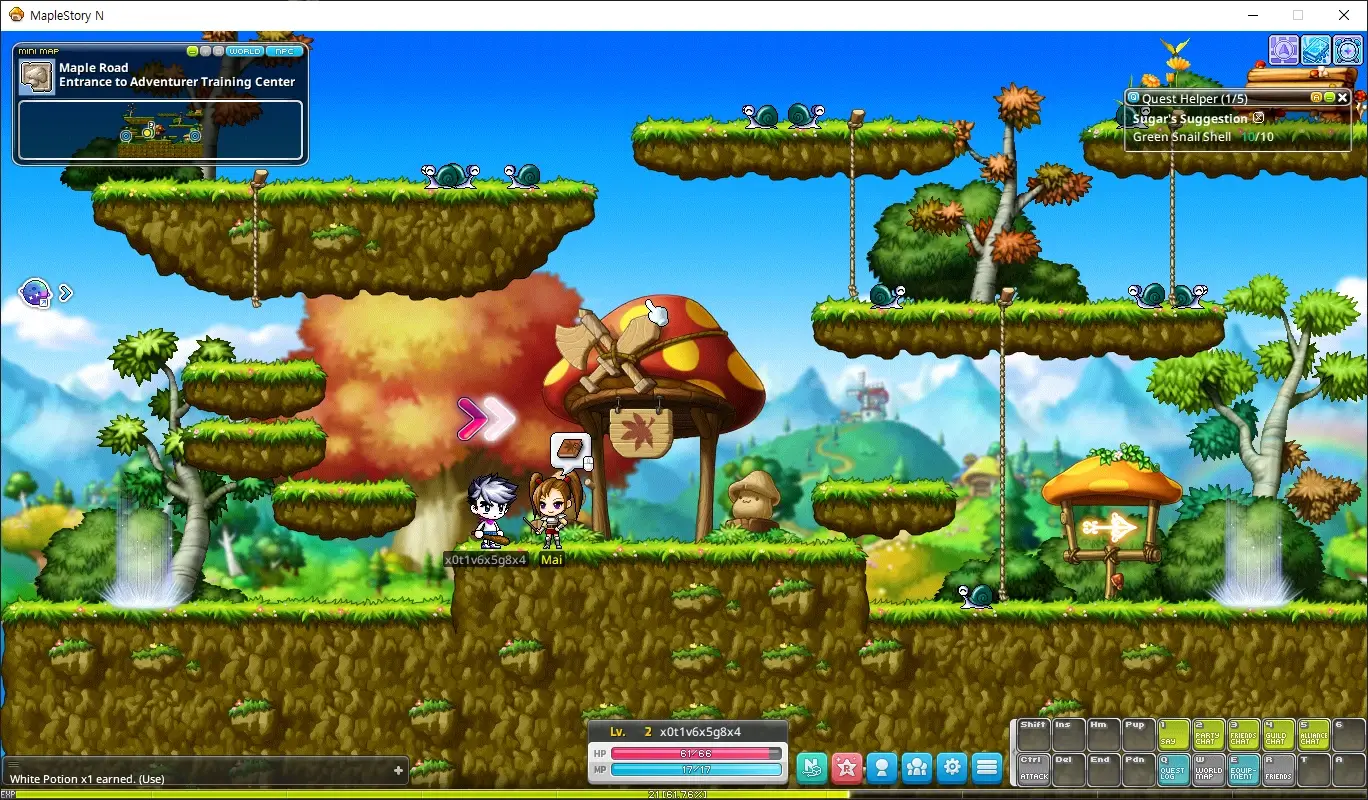The width and height of the screenshot is (1368, 800).
Task: Click the glowing arrow signpost under orange mushroom
Action: [1110, 527]
